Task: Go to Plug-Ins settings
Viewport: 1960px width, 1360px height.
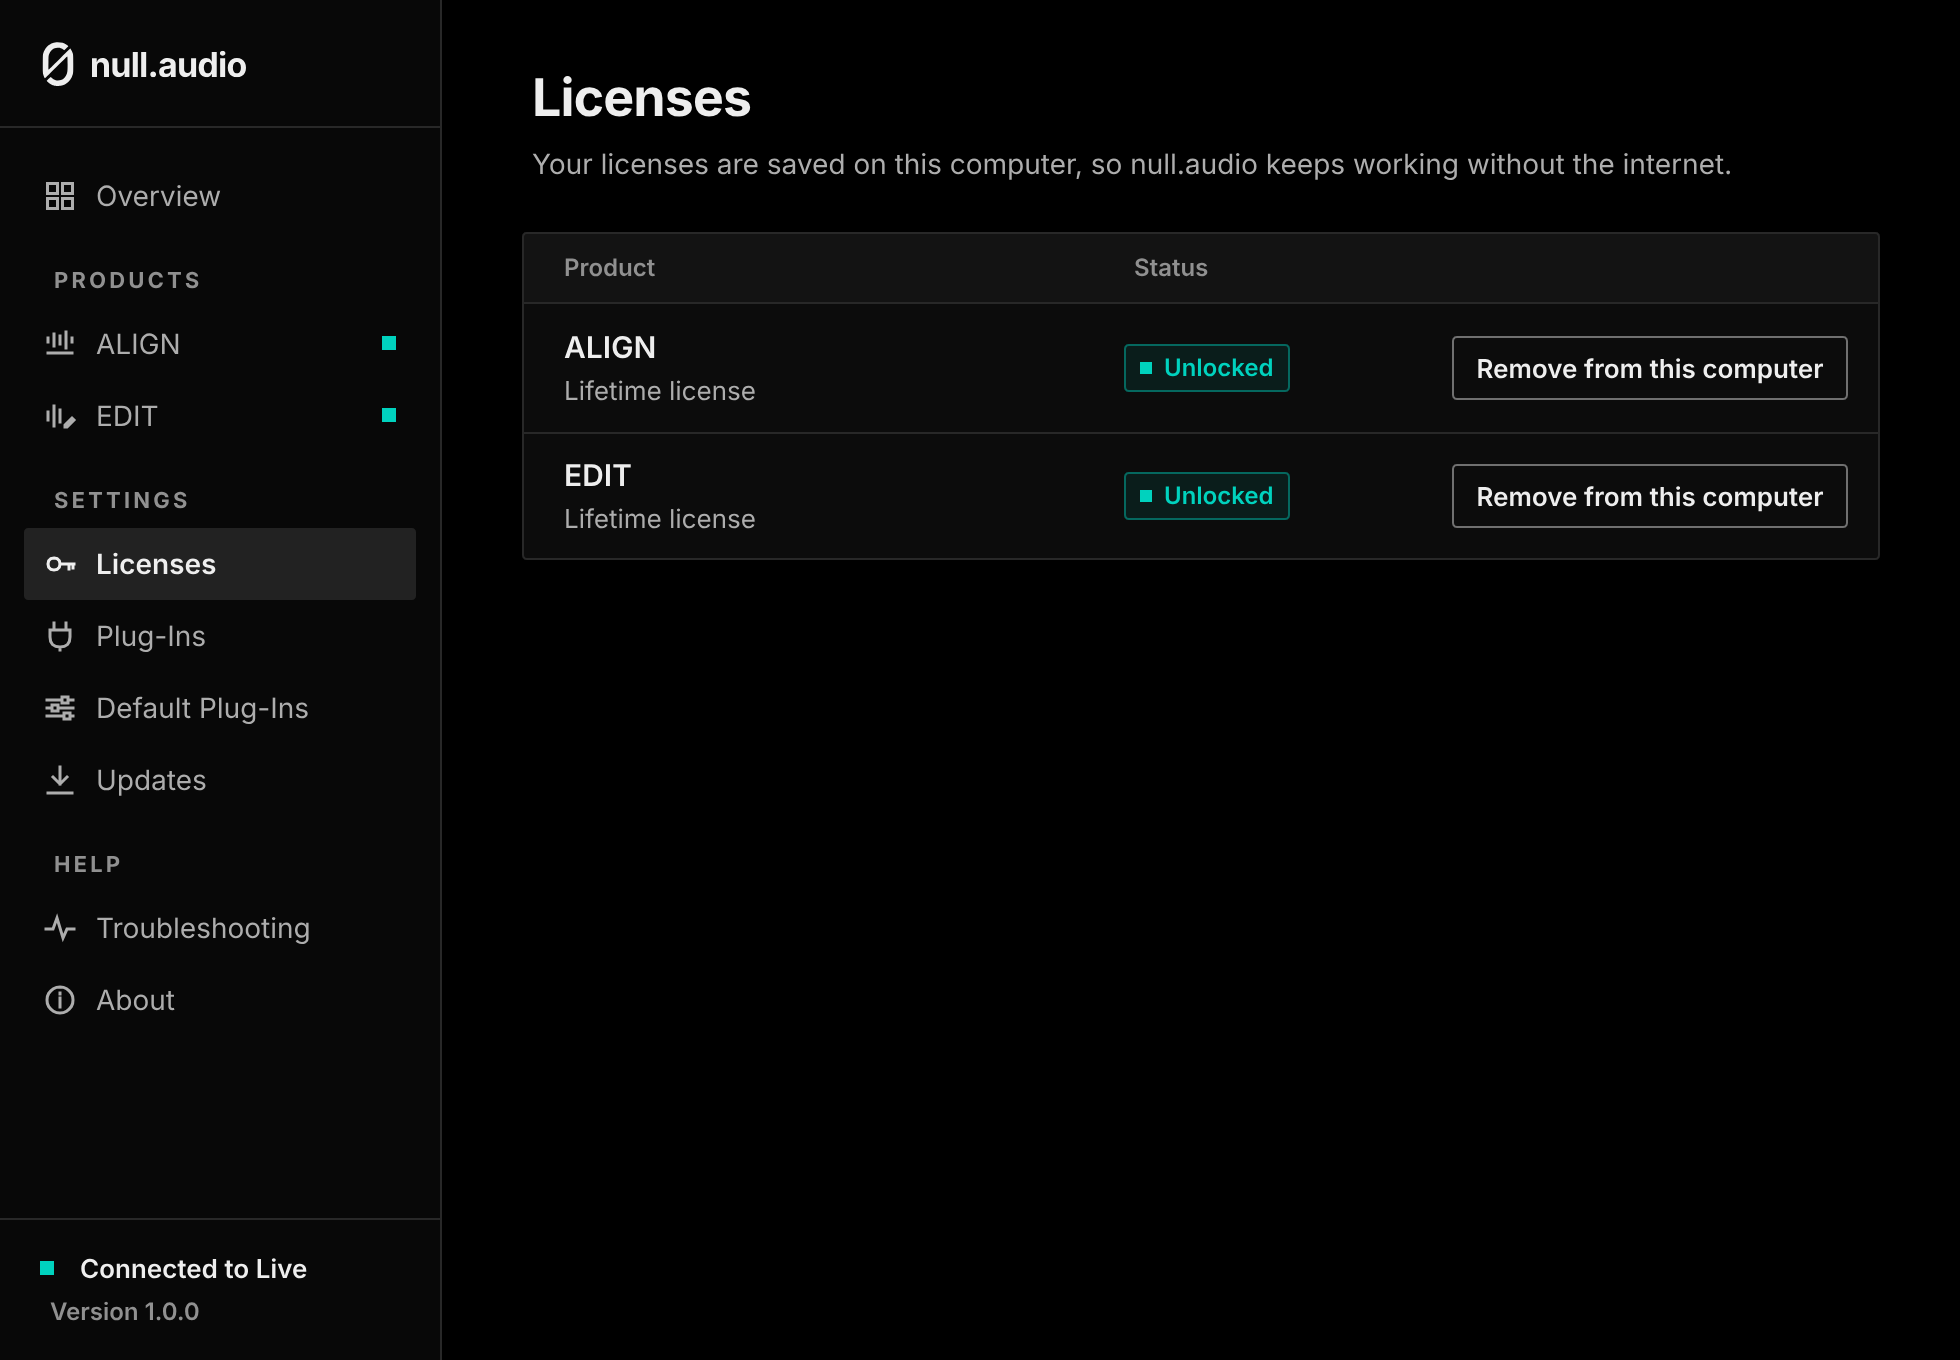Action: coord(220,636)
